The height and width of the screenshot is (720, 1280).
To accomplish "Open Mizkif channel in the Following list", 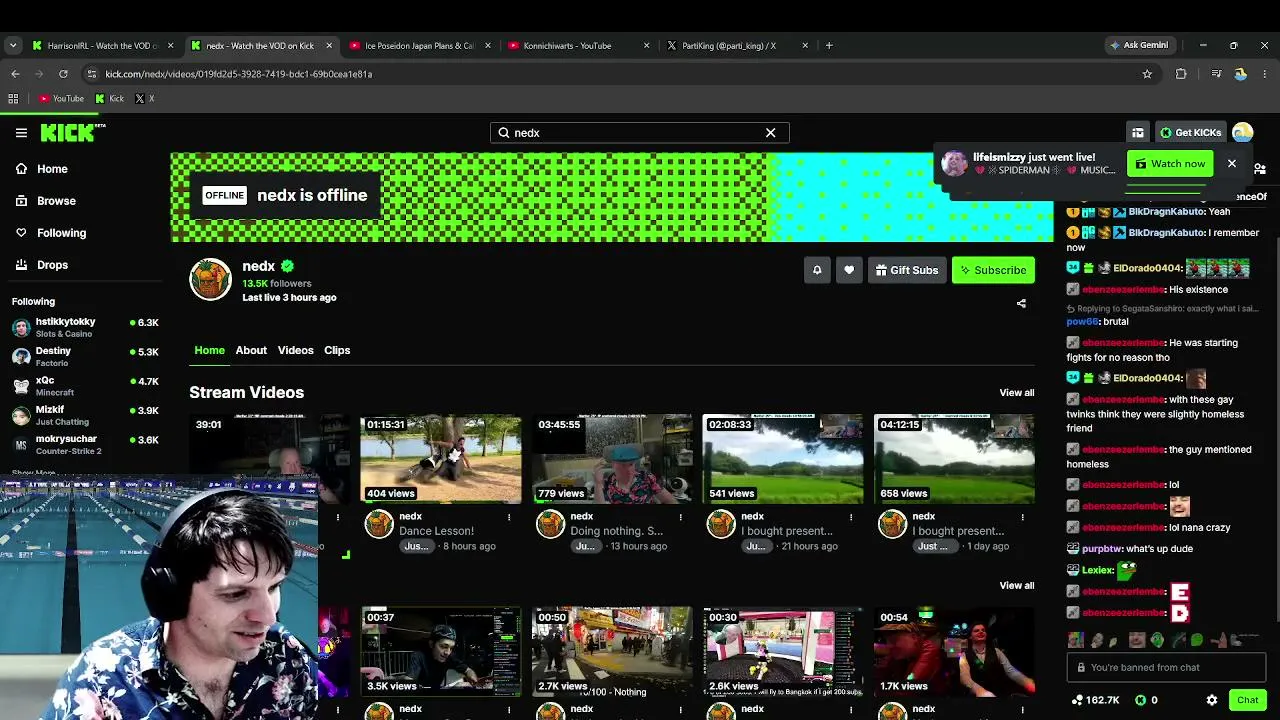I will point(85,415).
